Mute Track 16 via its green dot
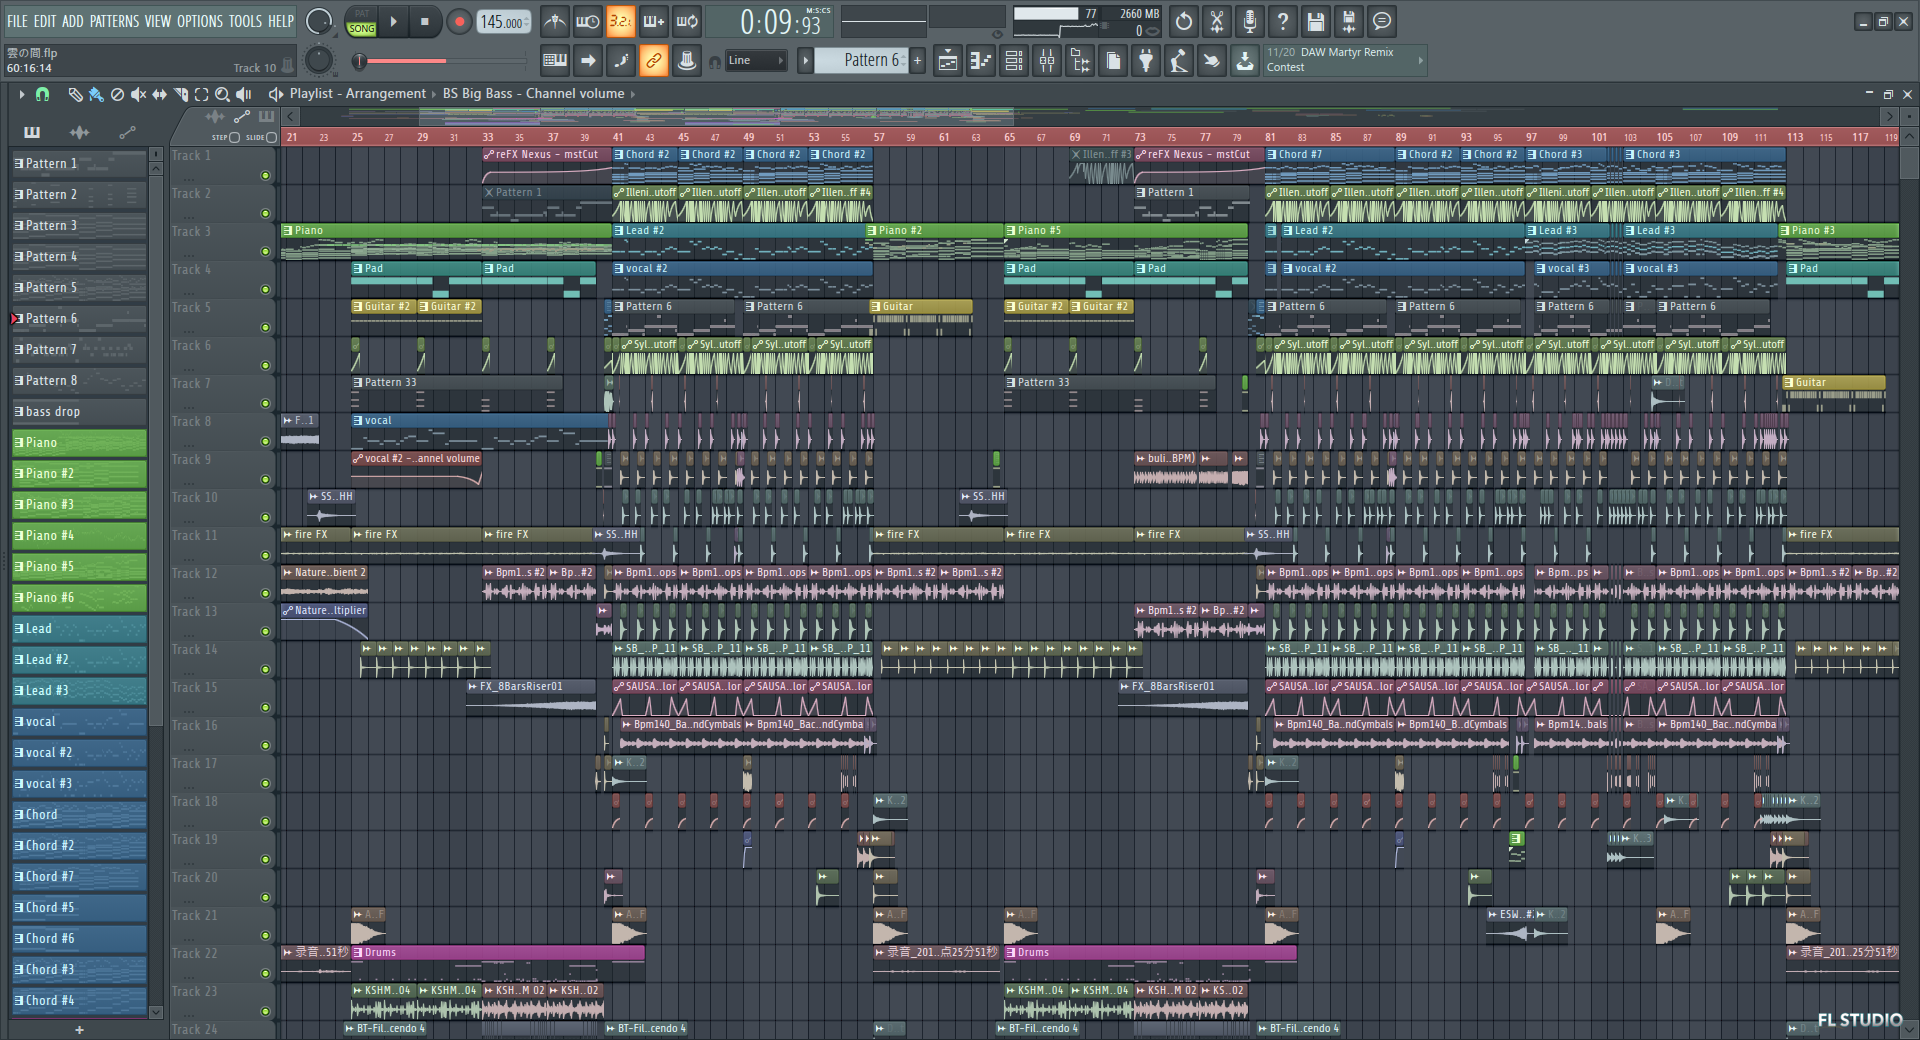Image resolution: width=1920 pixels, height=1040 pixels. [265, 745]
